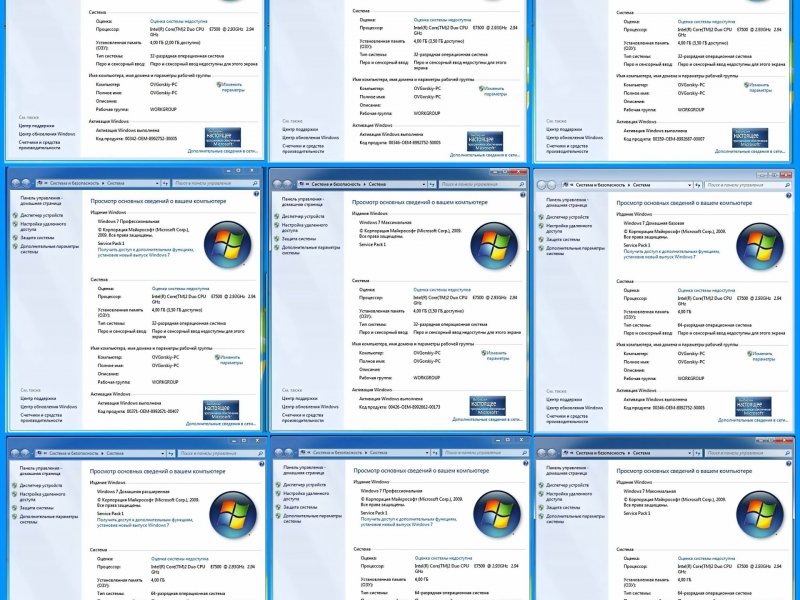Open Центр обновления Windows in product ID 00342 window
The height and width of the screenshot is (600, 800).
pos(47,134)
